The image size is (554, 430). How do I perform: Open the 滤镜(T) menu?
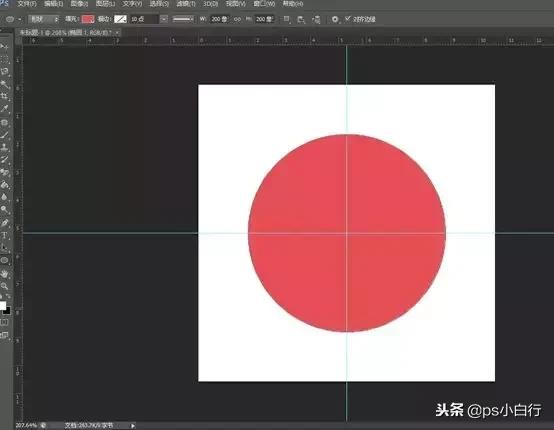click(x=186, y=4)
